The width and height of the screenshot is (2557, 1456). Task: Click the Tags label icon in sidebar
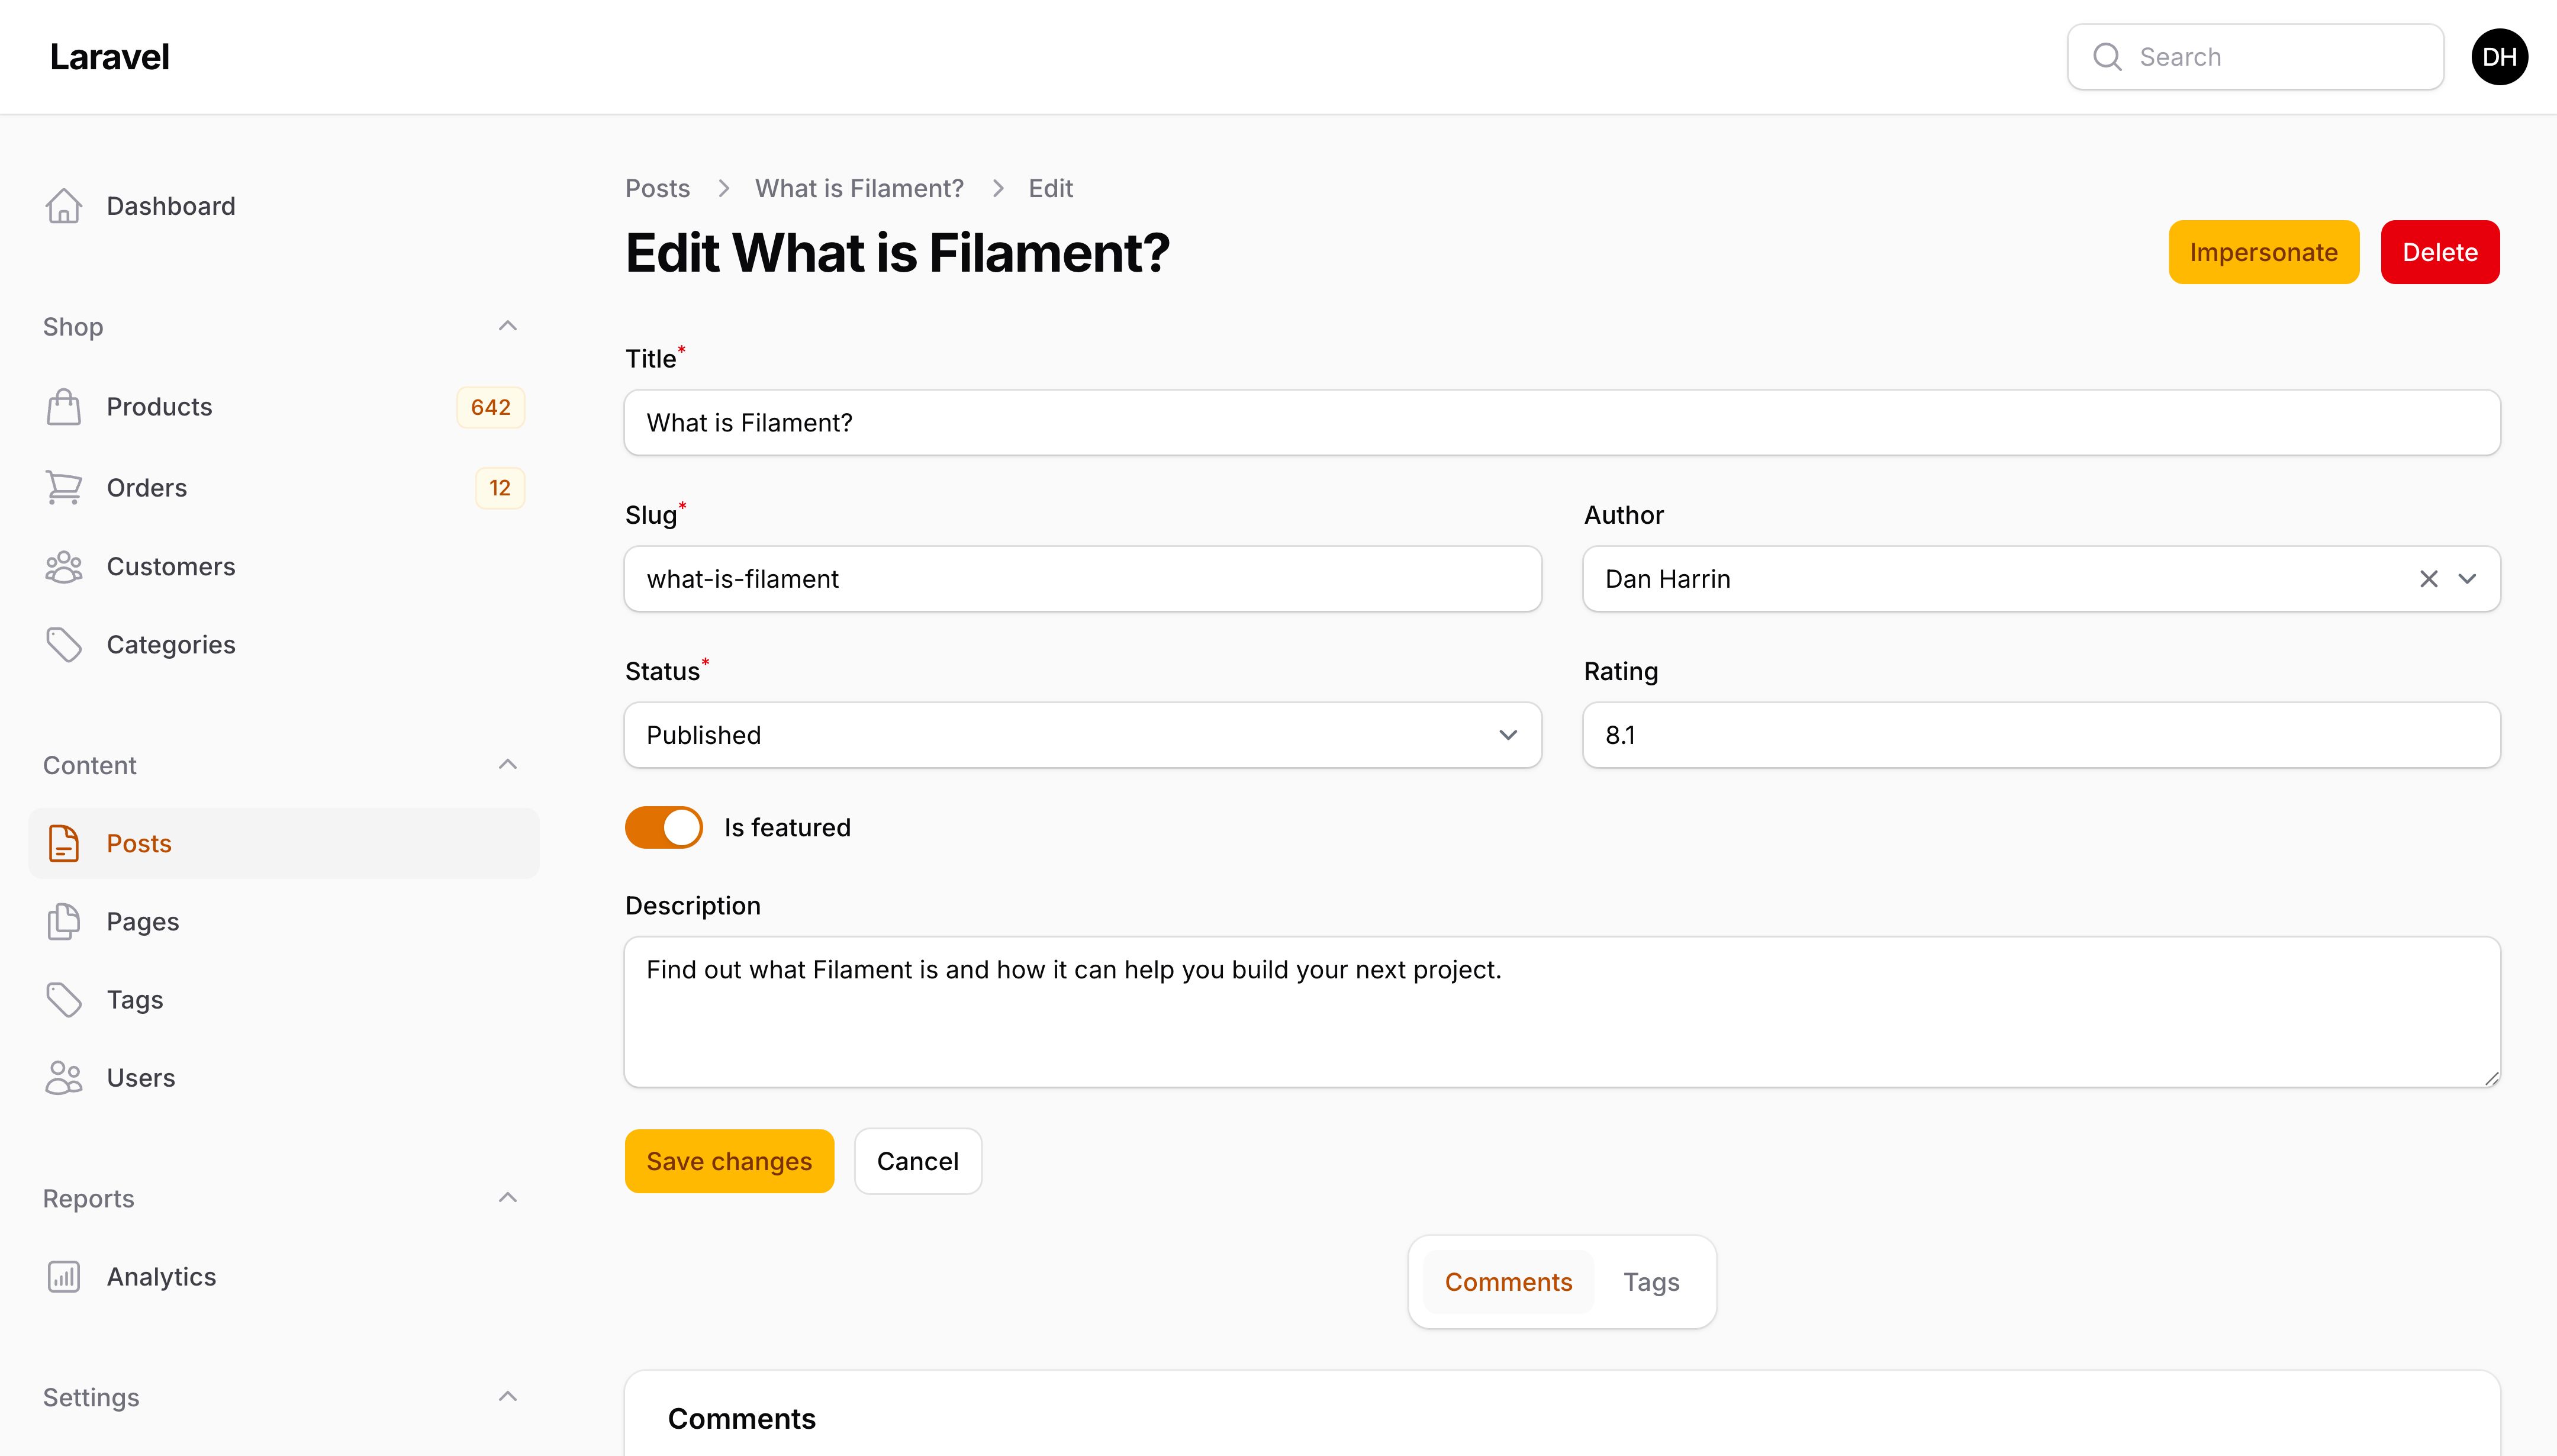(x=63, y=1000)
